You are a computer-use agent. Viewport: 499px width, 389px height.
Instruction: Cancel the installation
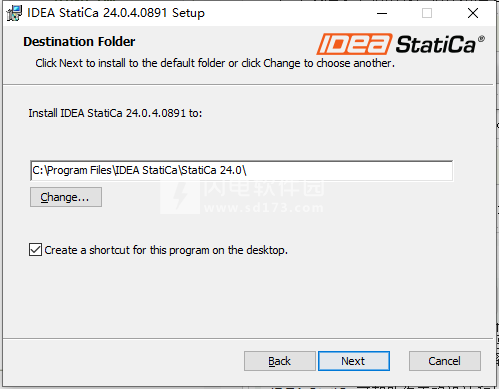[445, 361]
